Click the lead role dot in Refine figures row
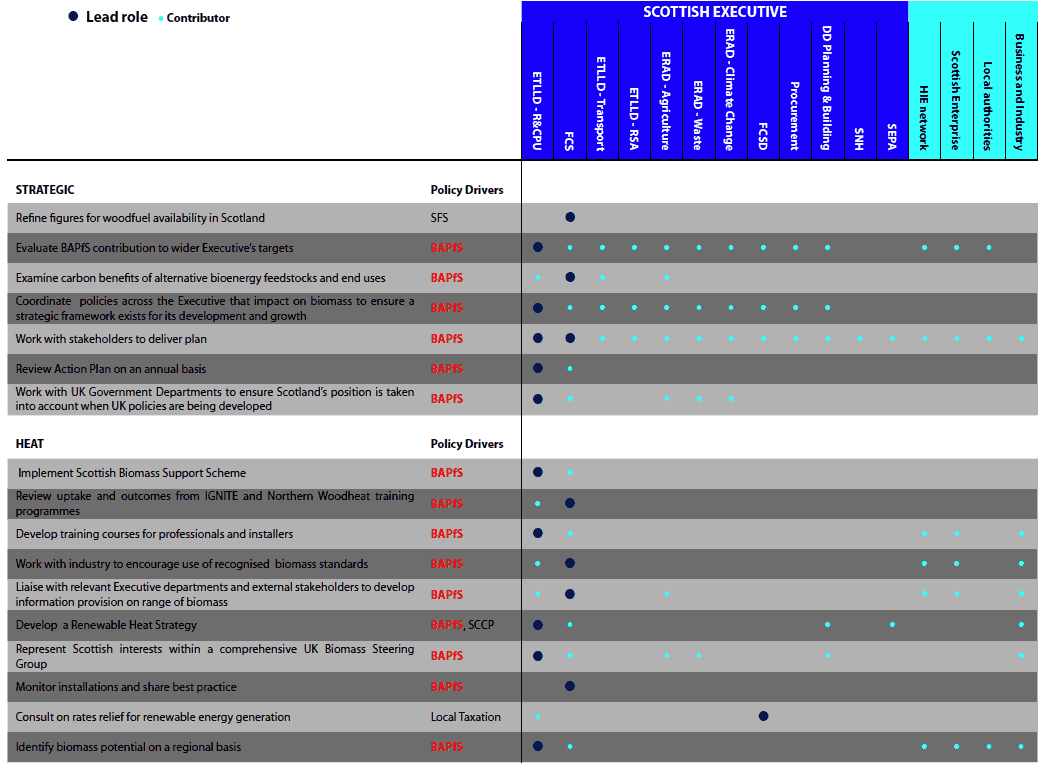Image resolution: width=1044 pixels, height=770 pixels. click(x=570, y=217)
